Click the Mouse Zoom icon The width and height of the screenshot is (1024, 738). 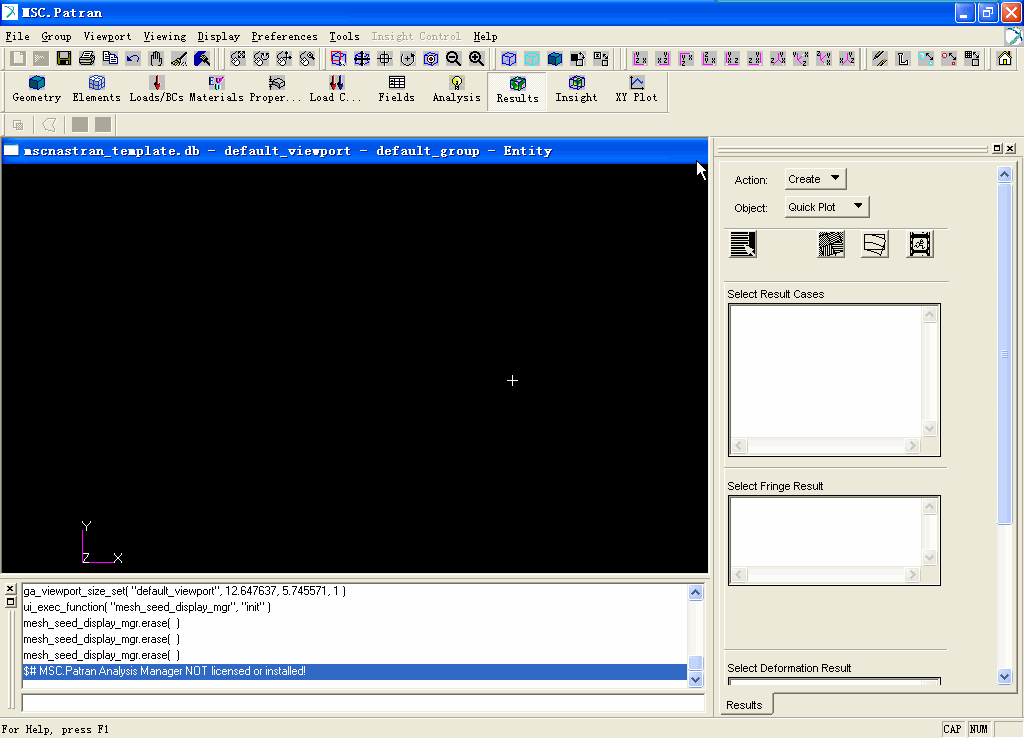307,59
